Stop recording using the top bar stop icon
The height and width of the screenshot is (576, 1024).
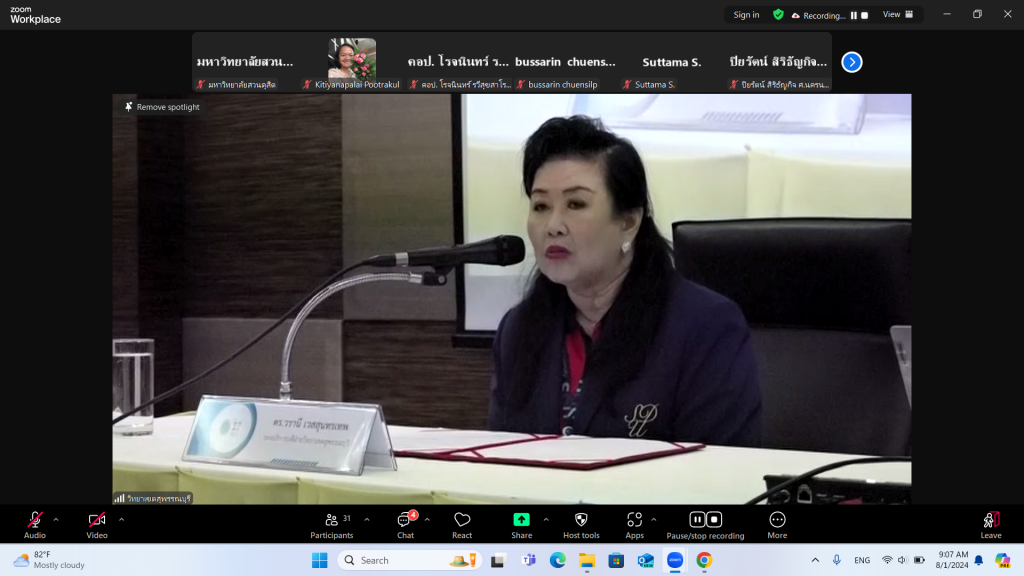[865, 15]
